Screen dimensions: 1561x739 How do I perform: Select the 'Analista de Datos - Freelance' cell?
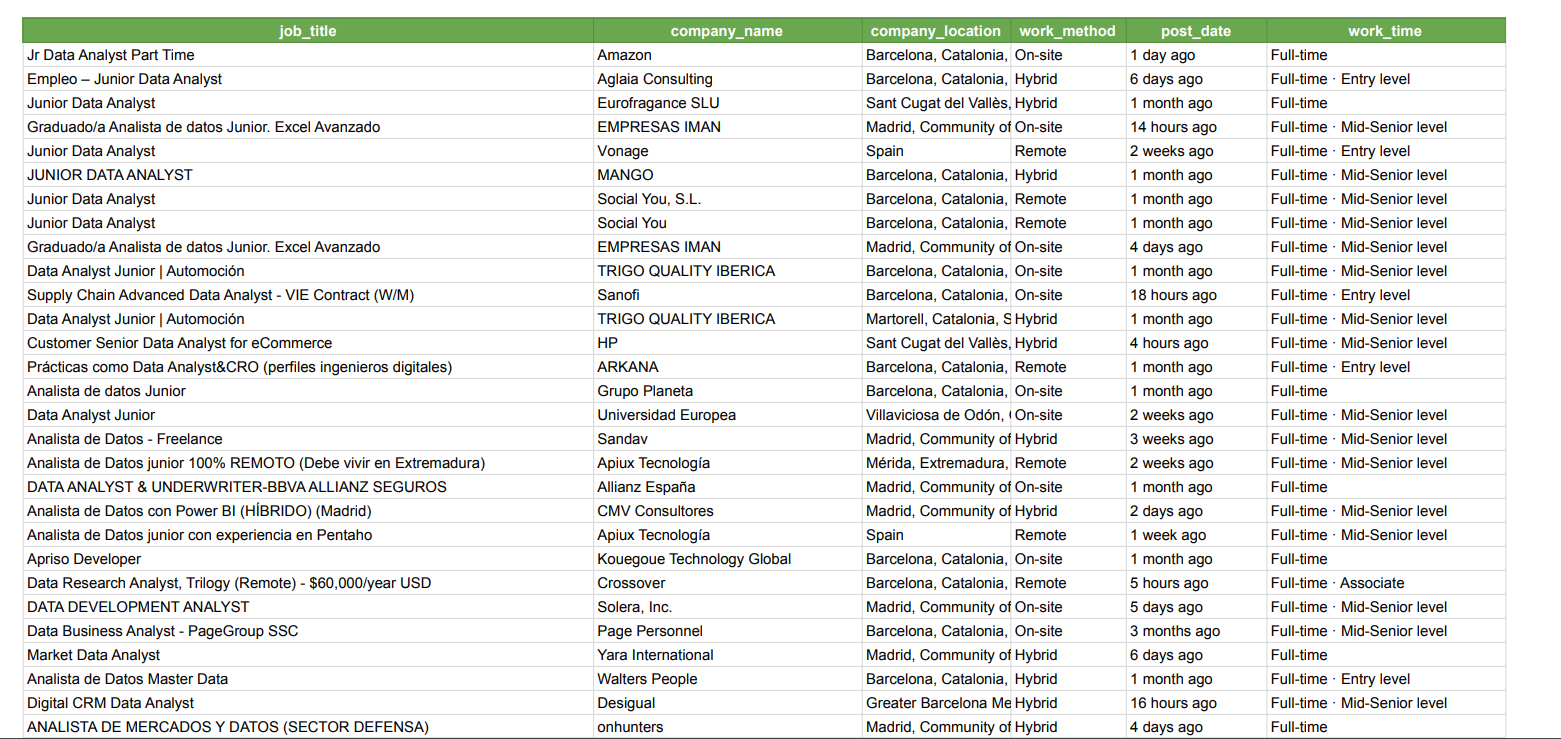[x=308, y=439]
